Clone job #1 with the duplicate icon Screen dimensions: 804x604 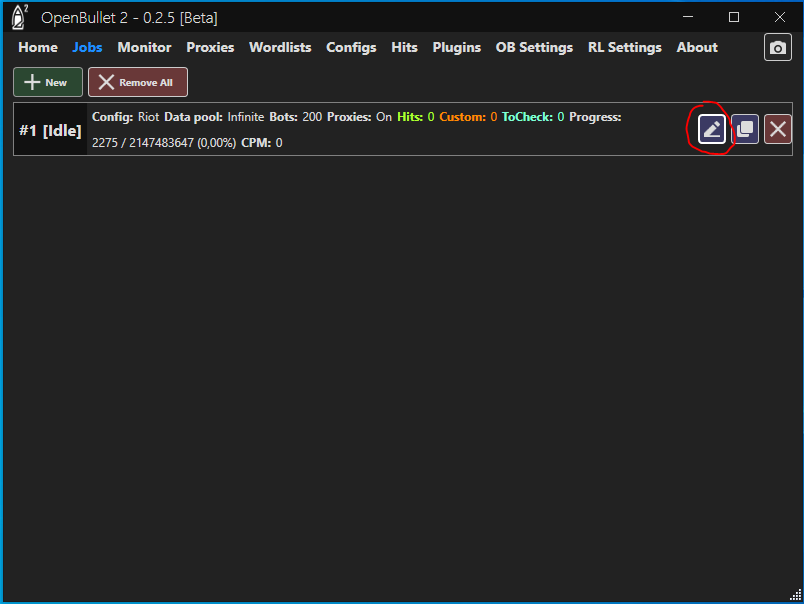(745, 129)
